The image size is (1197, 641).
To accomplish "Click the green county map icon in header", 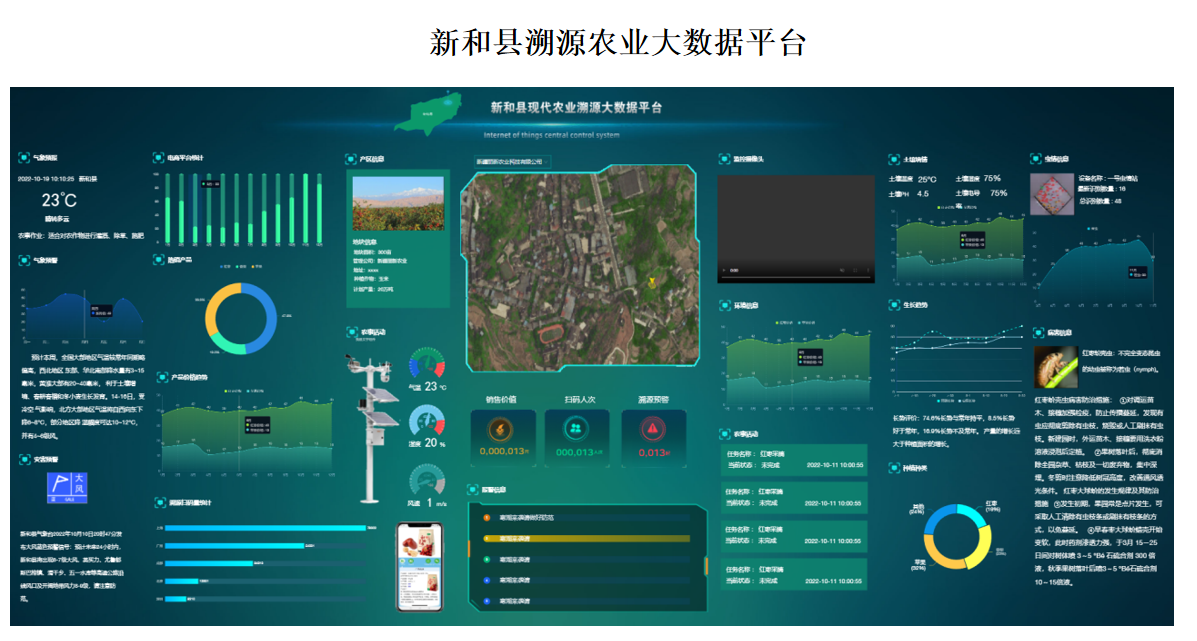I will pyautogui.click(x=427, y=112).
